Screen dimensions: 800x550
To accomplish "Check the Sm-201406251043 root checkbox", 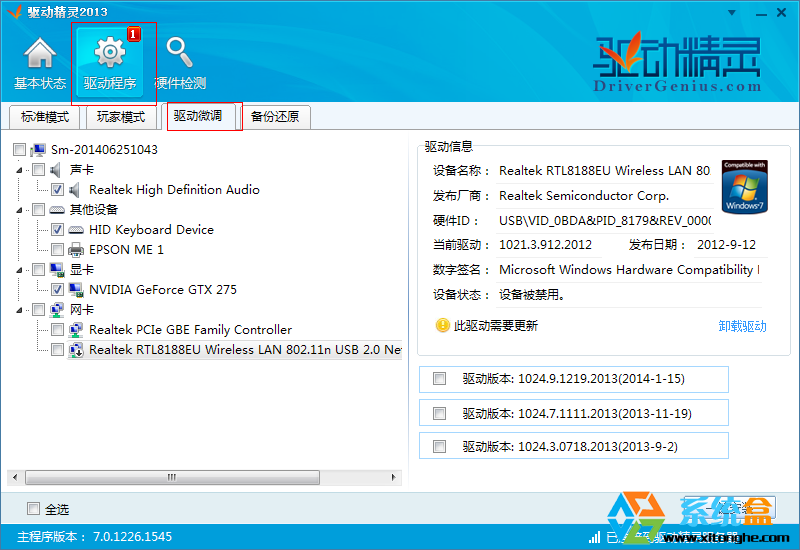I will coord(19,149).
